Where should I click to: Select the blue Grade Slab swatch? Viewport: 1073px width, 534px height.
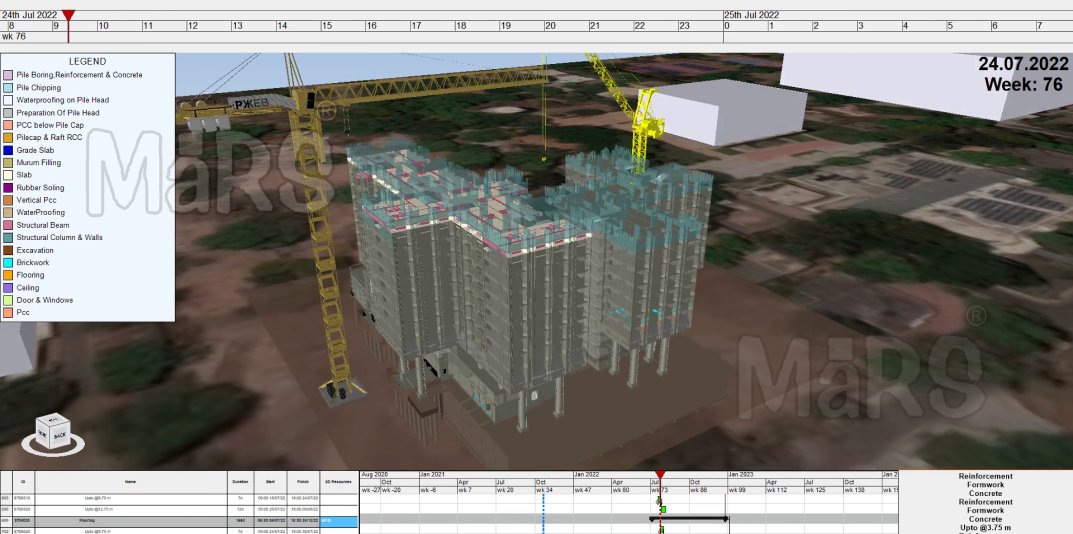click(x=8, y=150)
